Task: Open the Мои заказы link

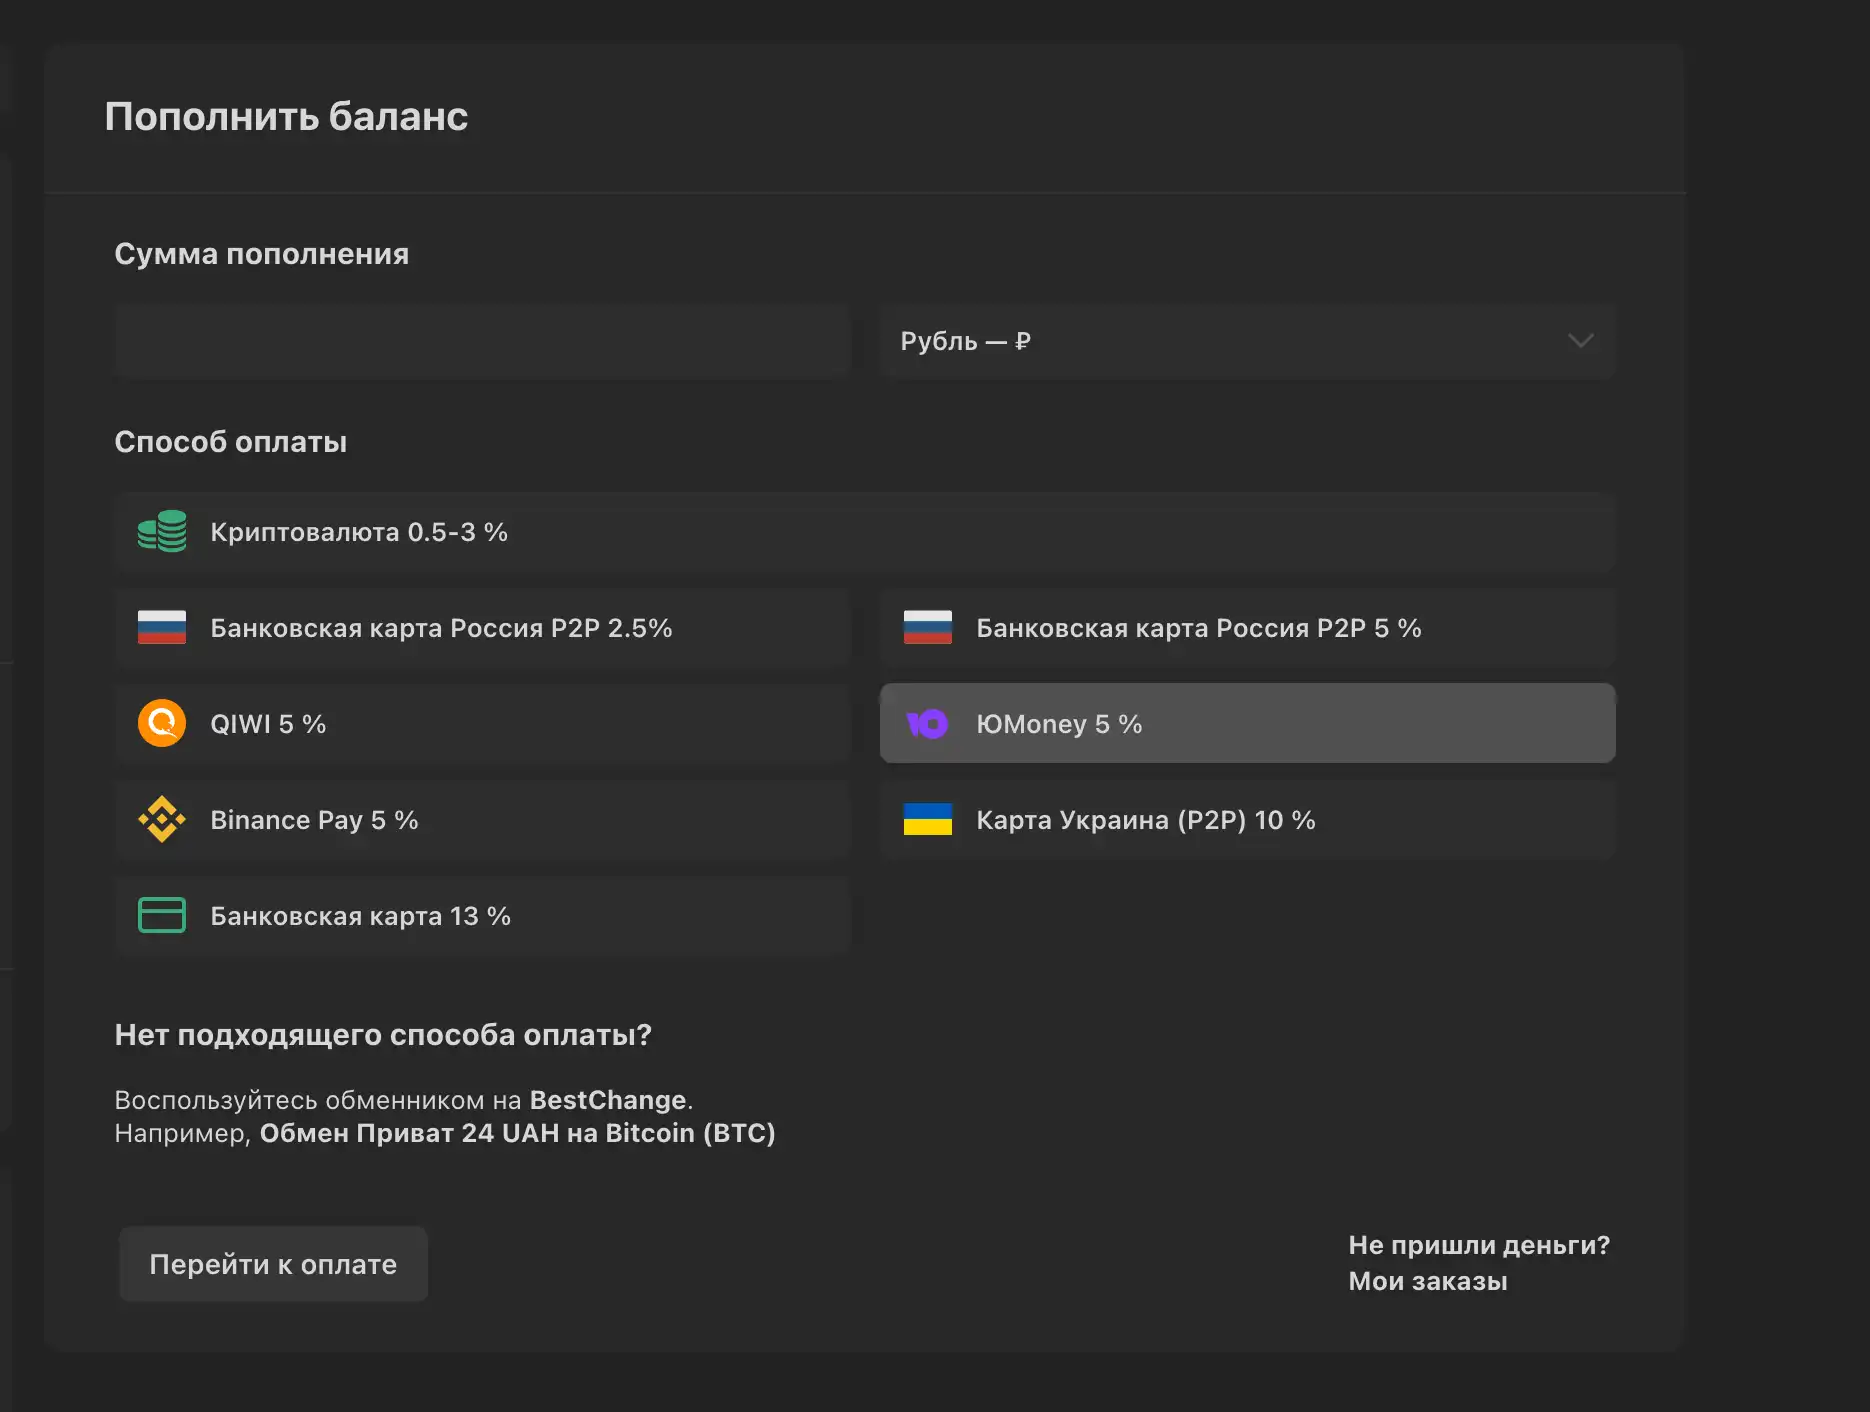Action: click(x=1428, y=1281)
